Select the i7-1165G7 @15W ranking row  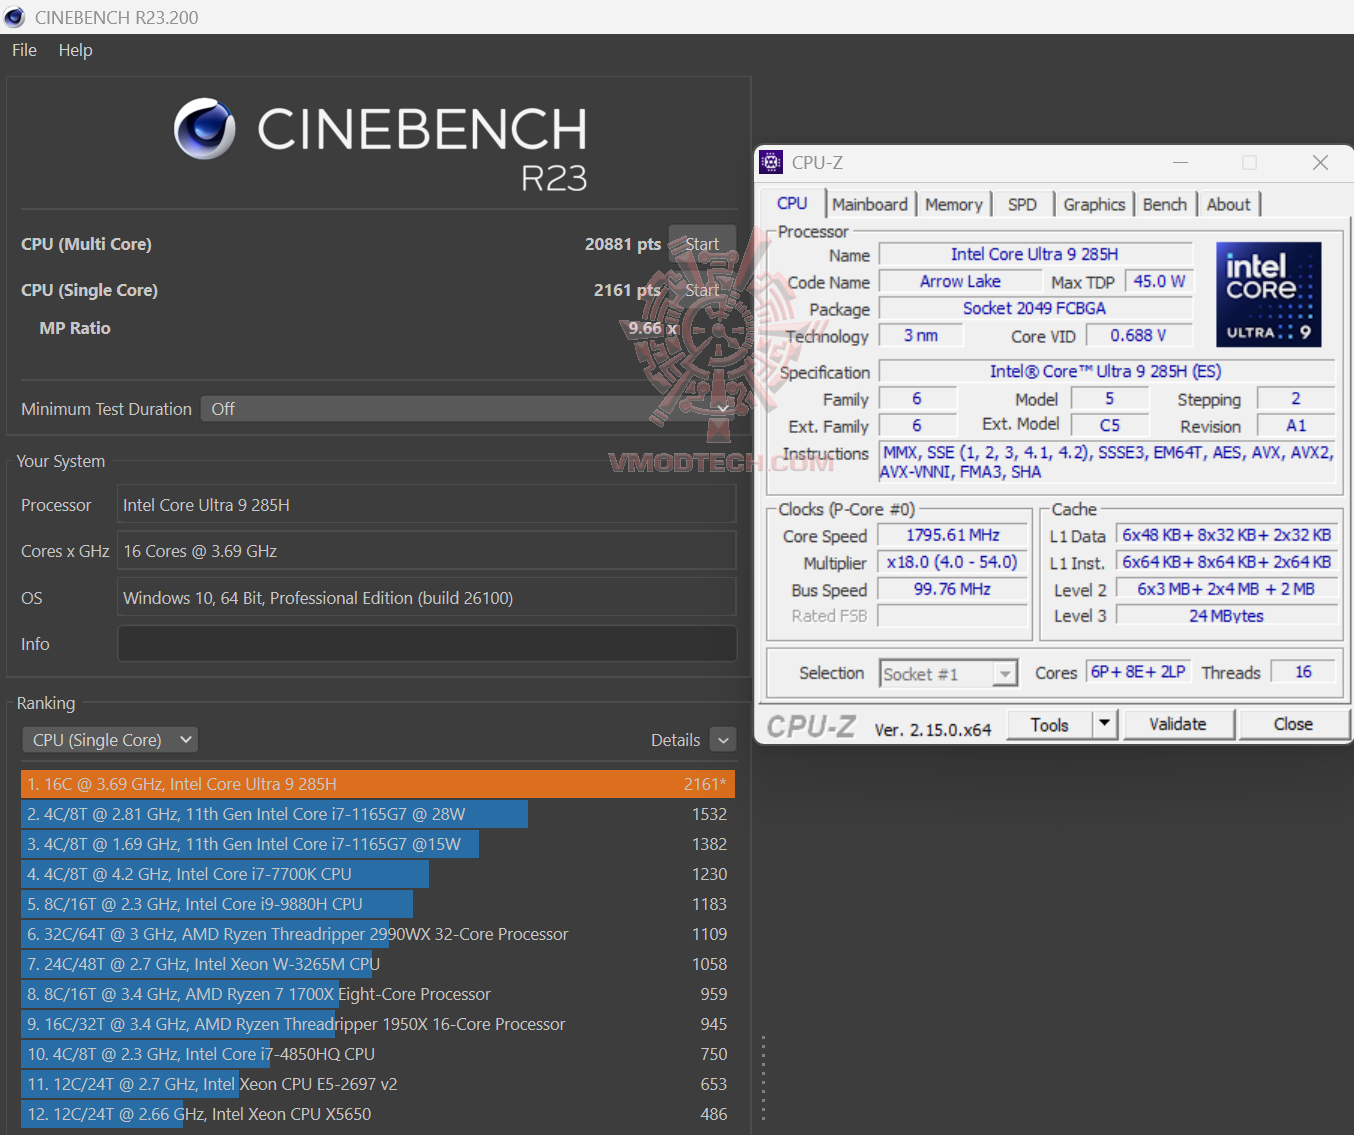tap(378, 844)
